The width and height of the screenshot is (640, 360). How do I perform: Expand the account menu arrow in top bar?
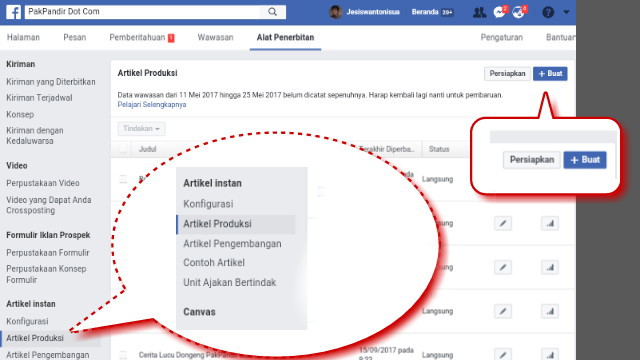click(566, 12)
